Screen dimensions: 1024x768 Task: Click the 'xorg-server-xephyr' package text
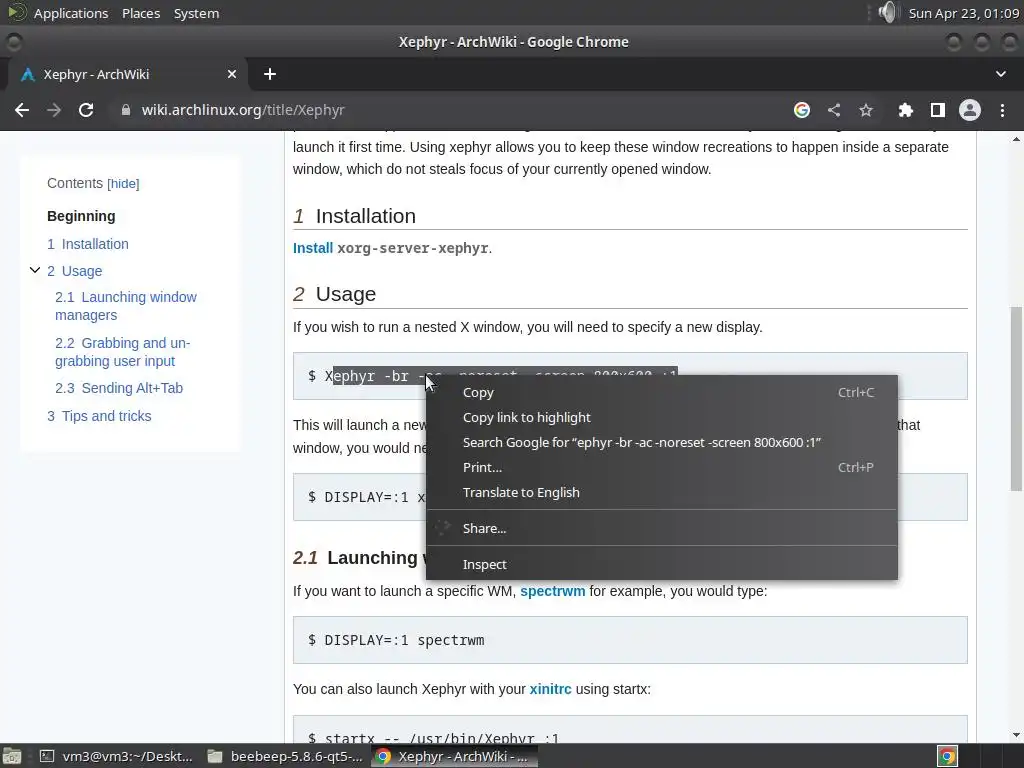[x=413, y=248]
